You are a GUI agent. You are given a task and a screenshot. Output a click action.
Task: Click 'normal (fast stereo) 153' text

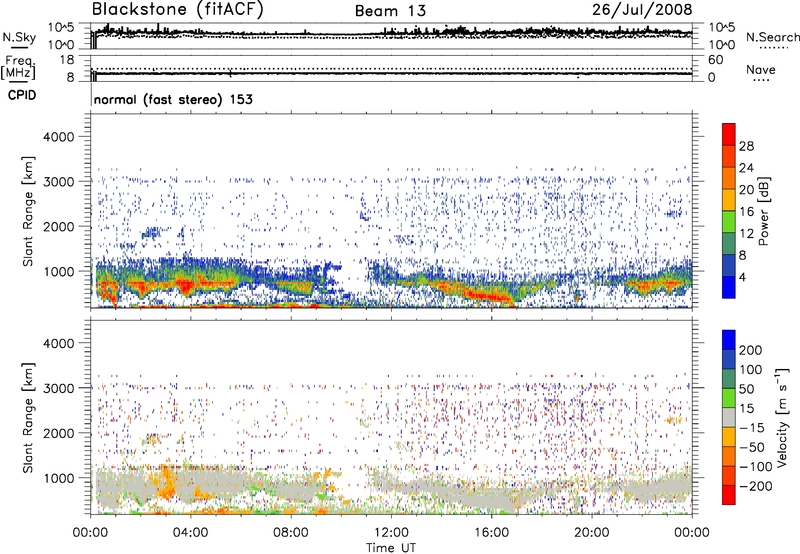coord(173,99)
